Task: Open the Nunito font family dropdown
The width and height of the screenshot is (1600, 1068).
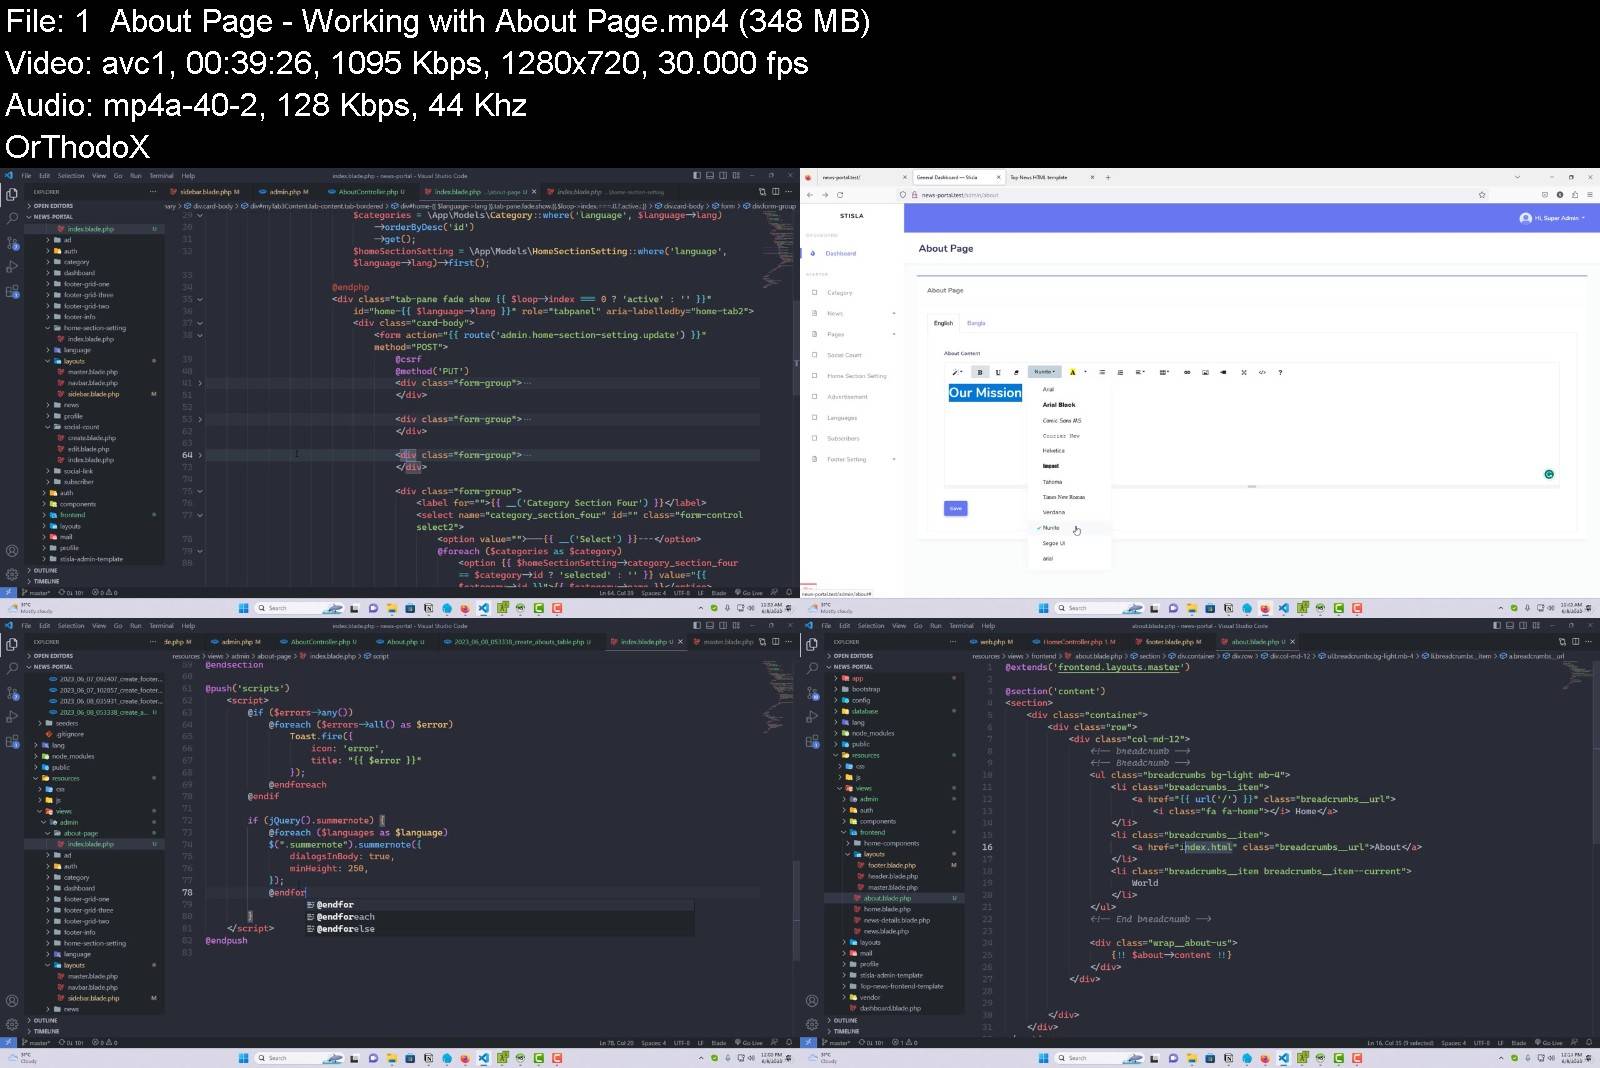Action: pyautogui.click(x=1044, y=372)
